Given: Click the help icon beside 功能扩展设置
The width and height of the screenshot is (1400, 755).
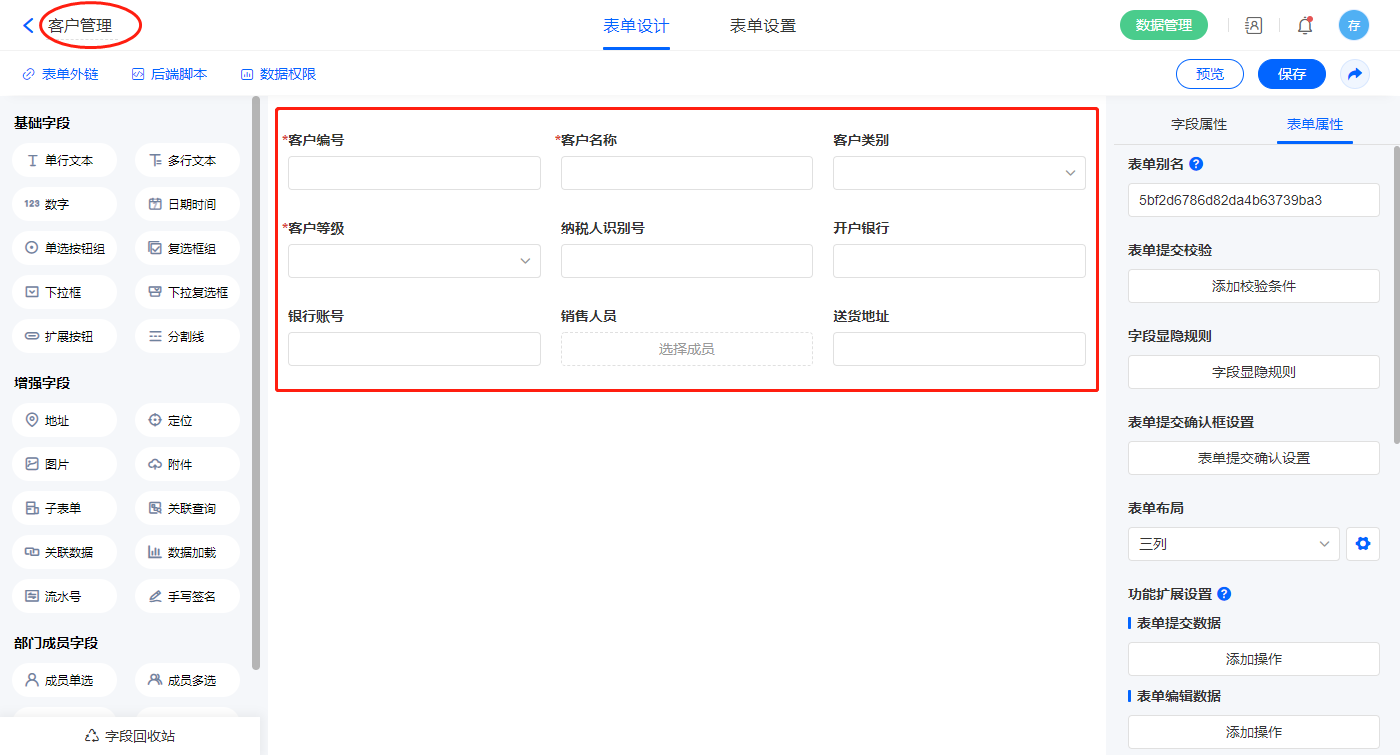Looking at the screenshot, I should pos(1224,594).
